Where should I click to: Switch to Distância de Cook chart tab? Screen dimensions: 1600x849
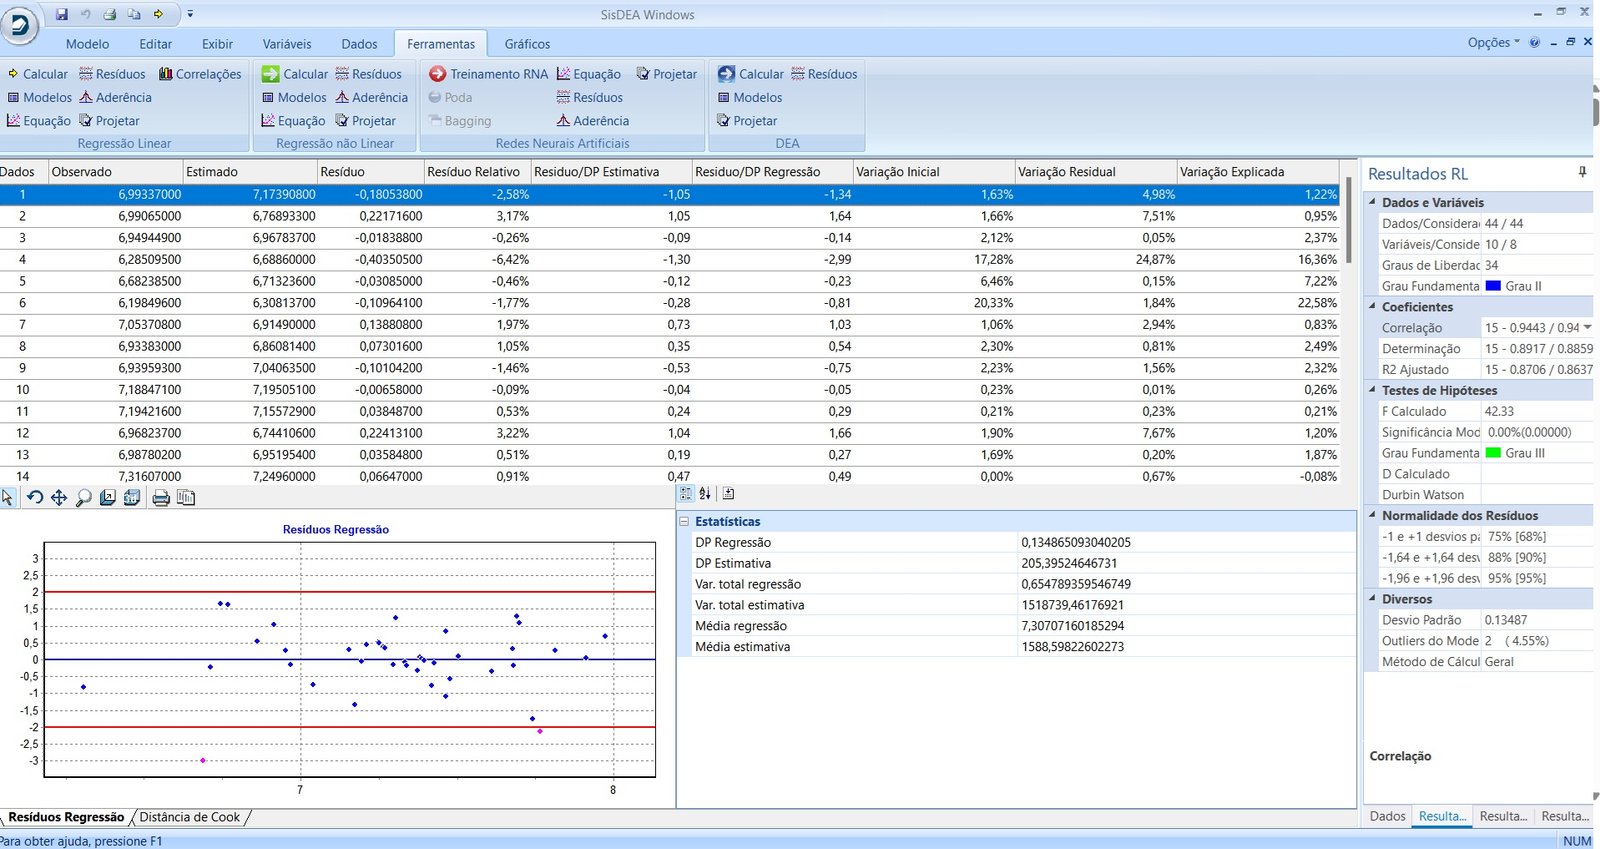(x=190, y=817)
